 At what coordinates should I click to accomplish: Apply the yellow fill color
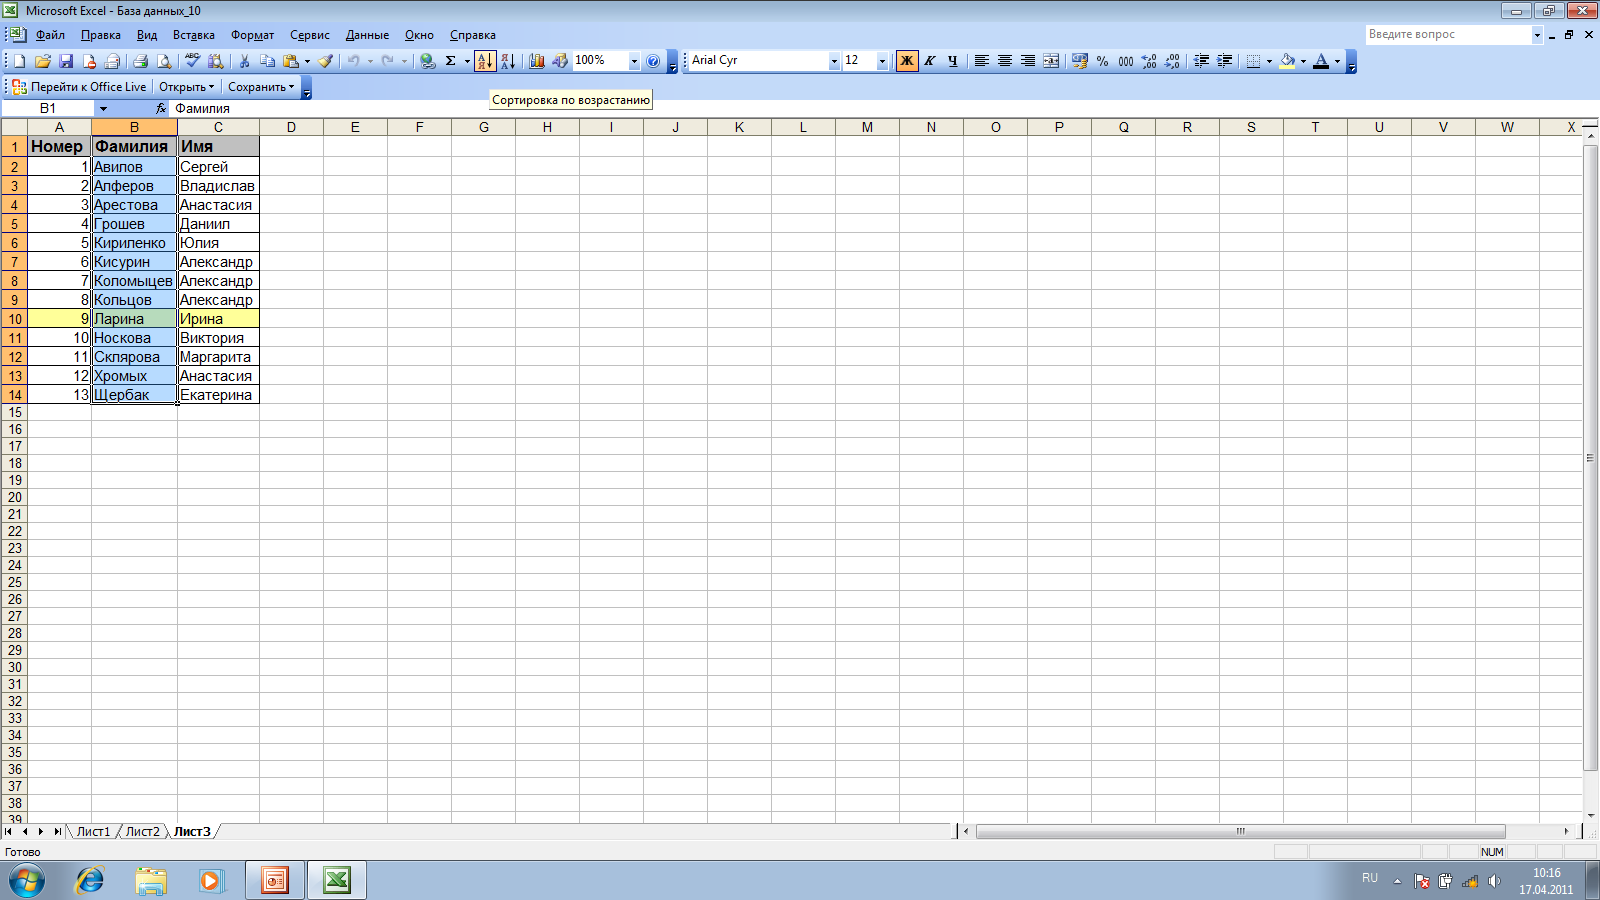[x=1287, y=61]
